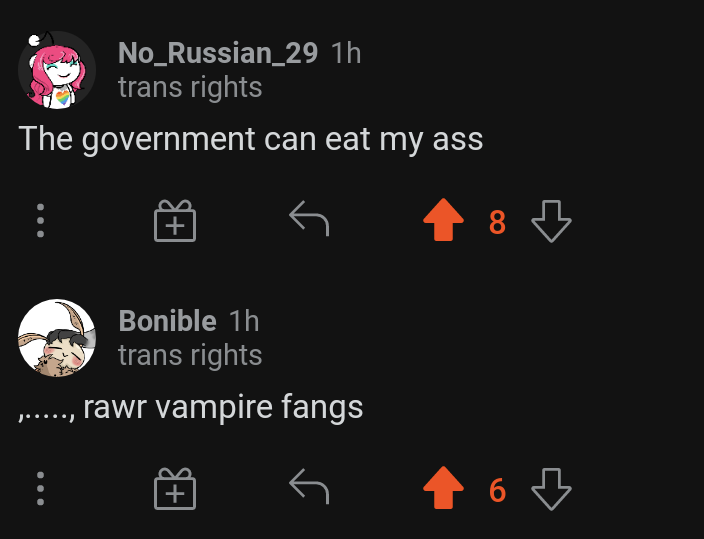This screenshot has width=704, height=539.
Task: Reply to the rawr vampire fangs comment
Action: pyautogui.click(x=309, y=486)
